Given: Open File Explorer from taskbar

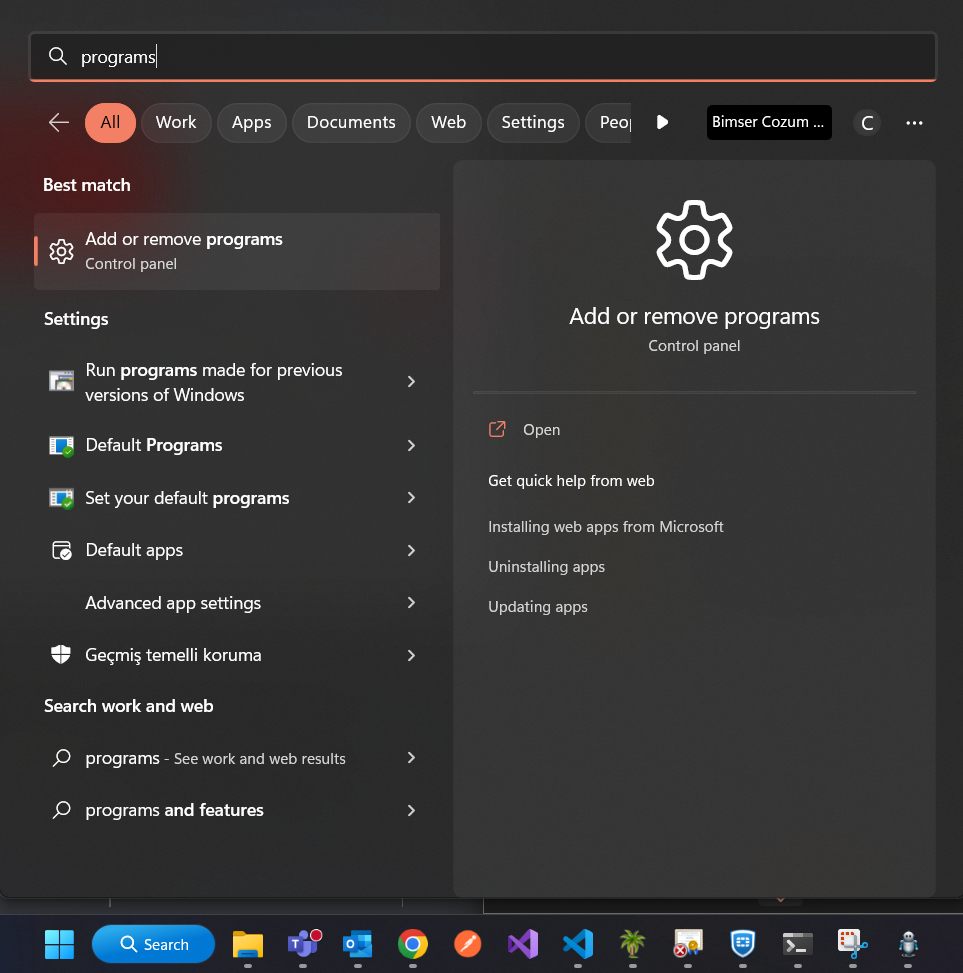Looking at the screenshot, I should tap(247, 943).
